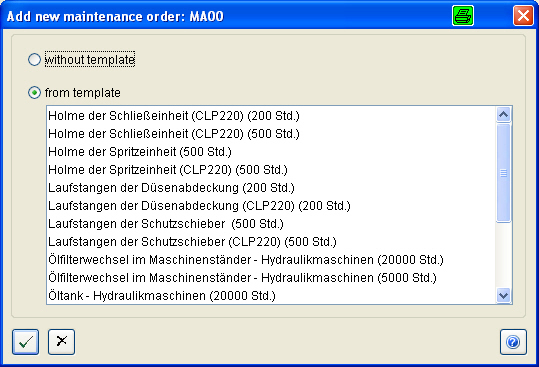The image size is (539, 367).
Task: Select the 'from template' radio option
Action: coord(34,93)
